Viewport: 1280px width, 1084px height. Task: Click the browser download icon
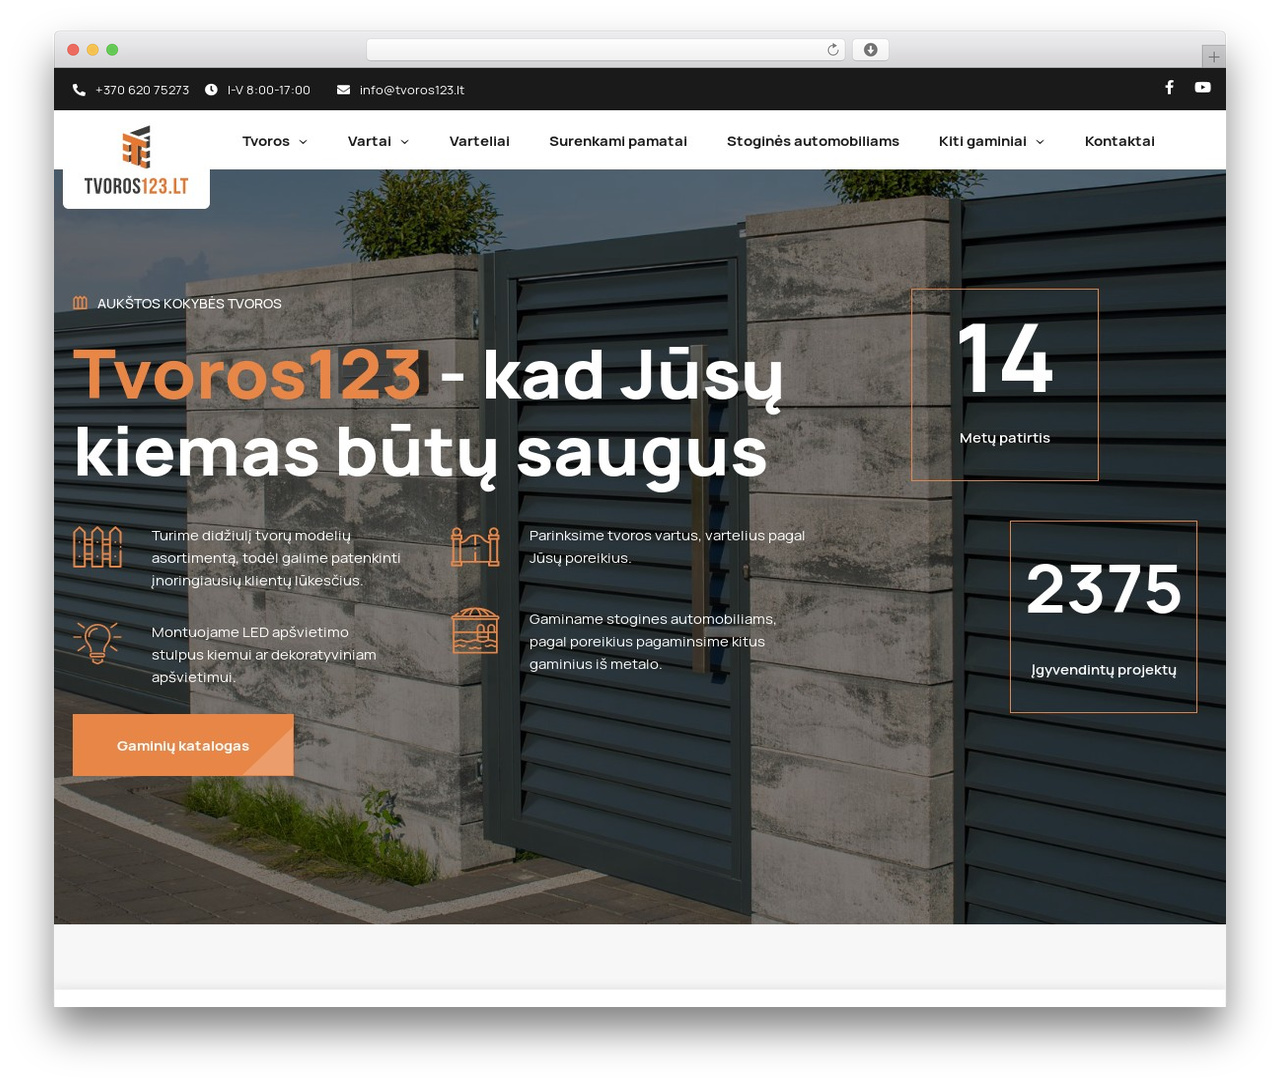[x=871, y=50]
